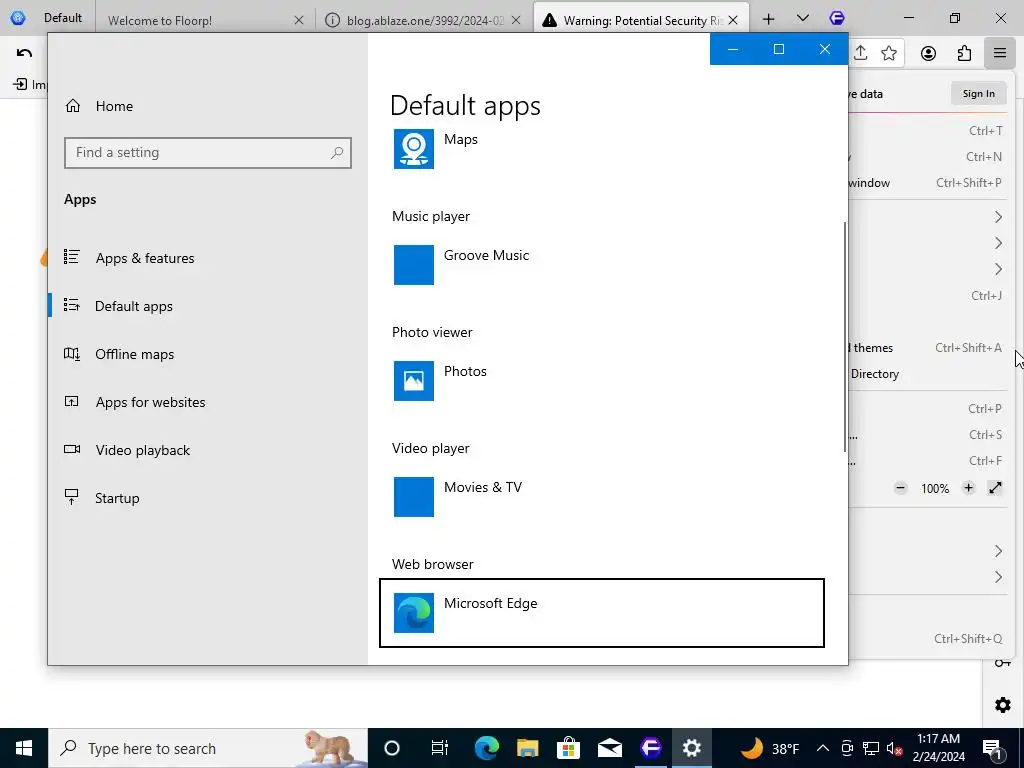This screenshot has height=768, width=1024.
Task: Click the muted volume tray icon
Action: point(894,748)
